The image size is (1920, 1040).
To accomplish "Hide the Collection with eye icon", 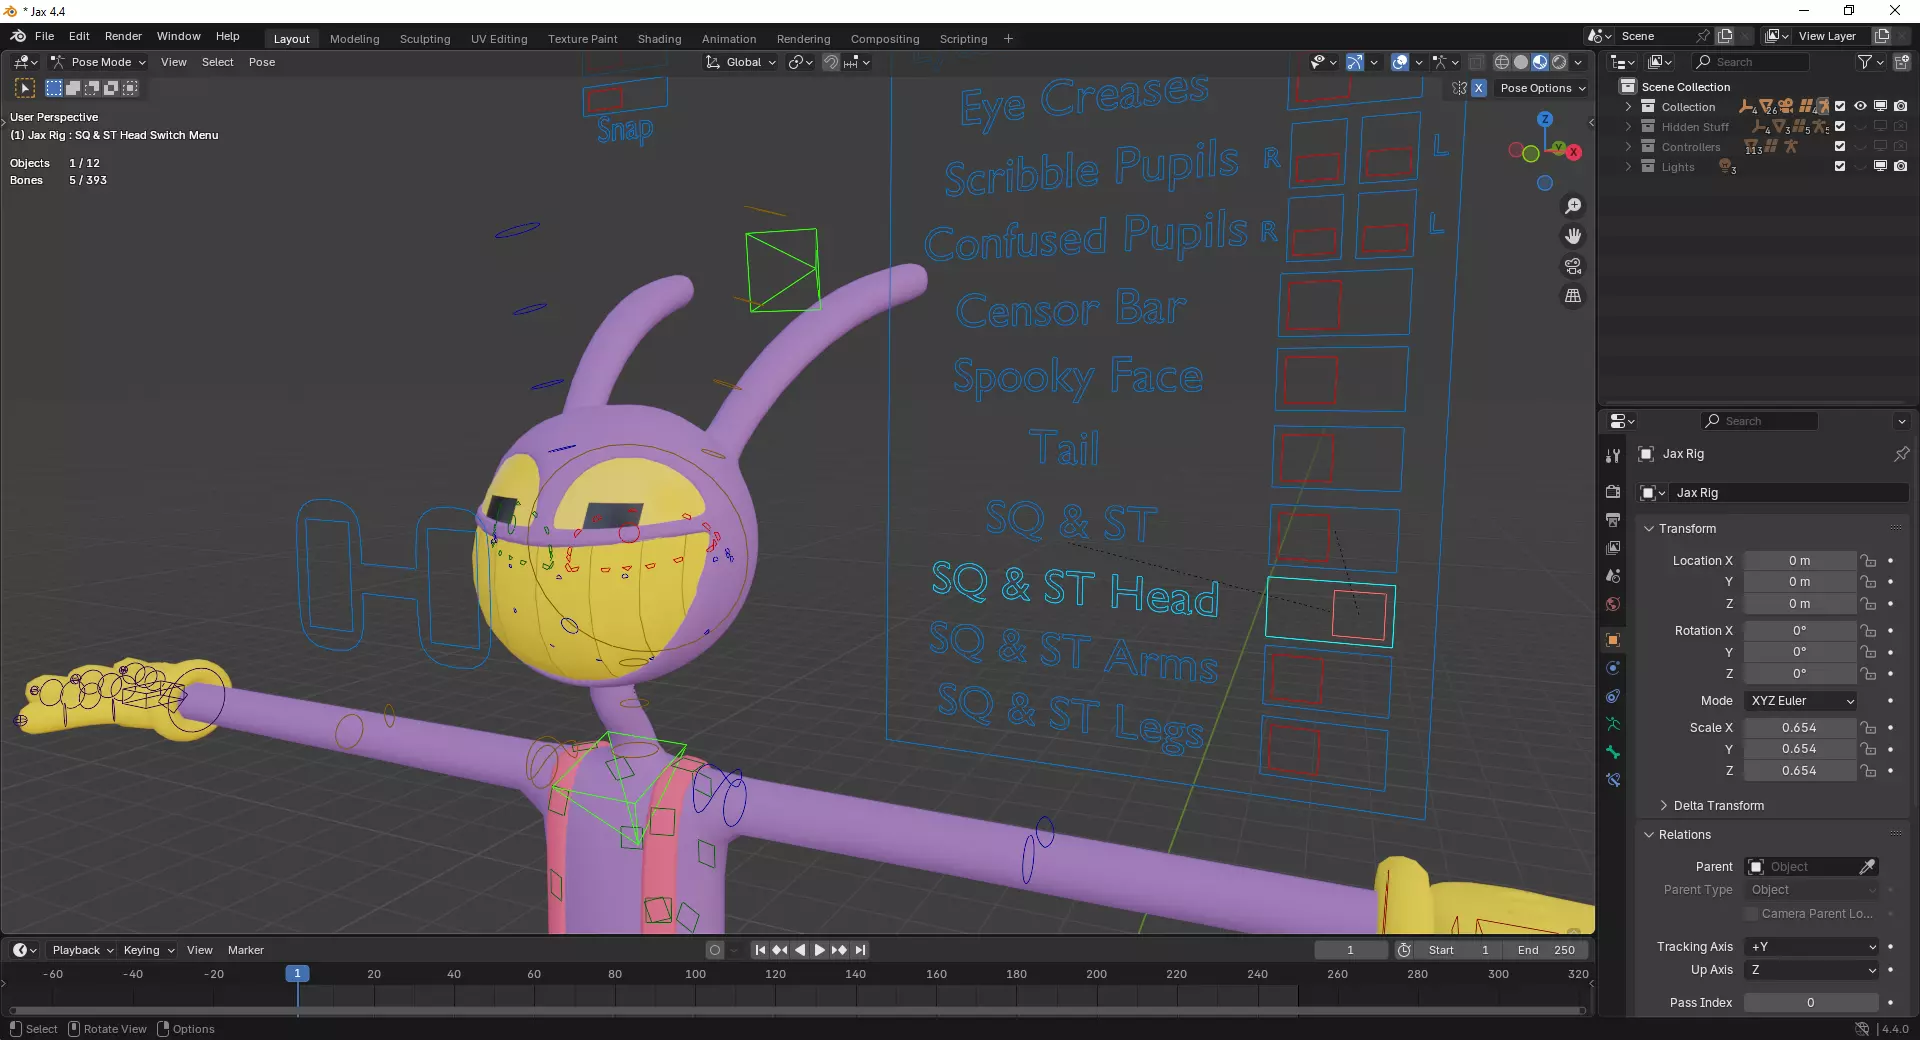I will tap(1860, 106).
